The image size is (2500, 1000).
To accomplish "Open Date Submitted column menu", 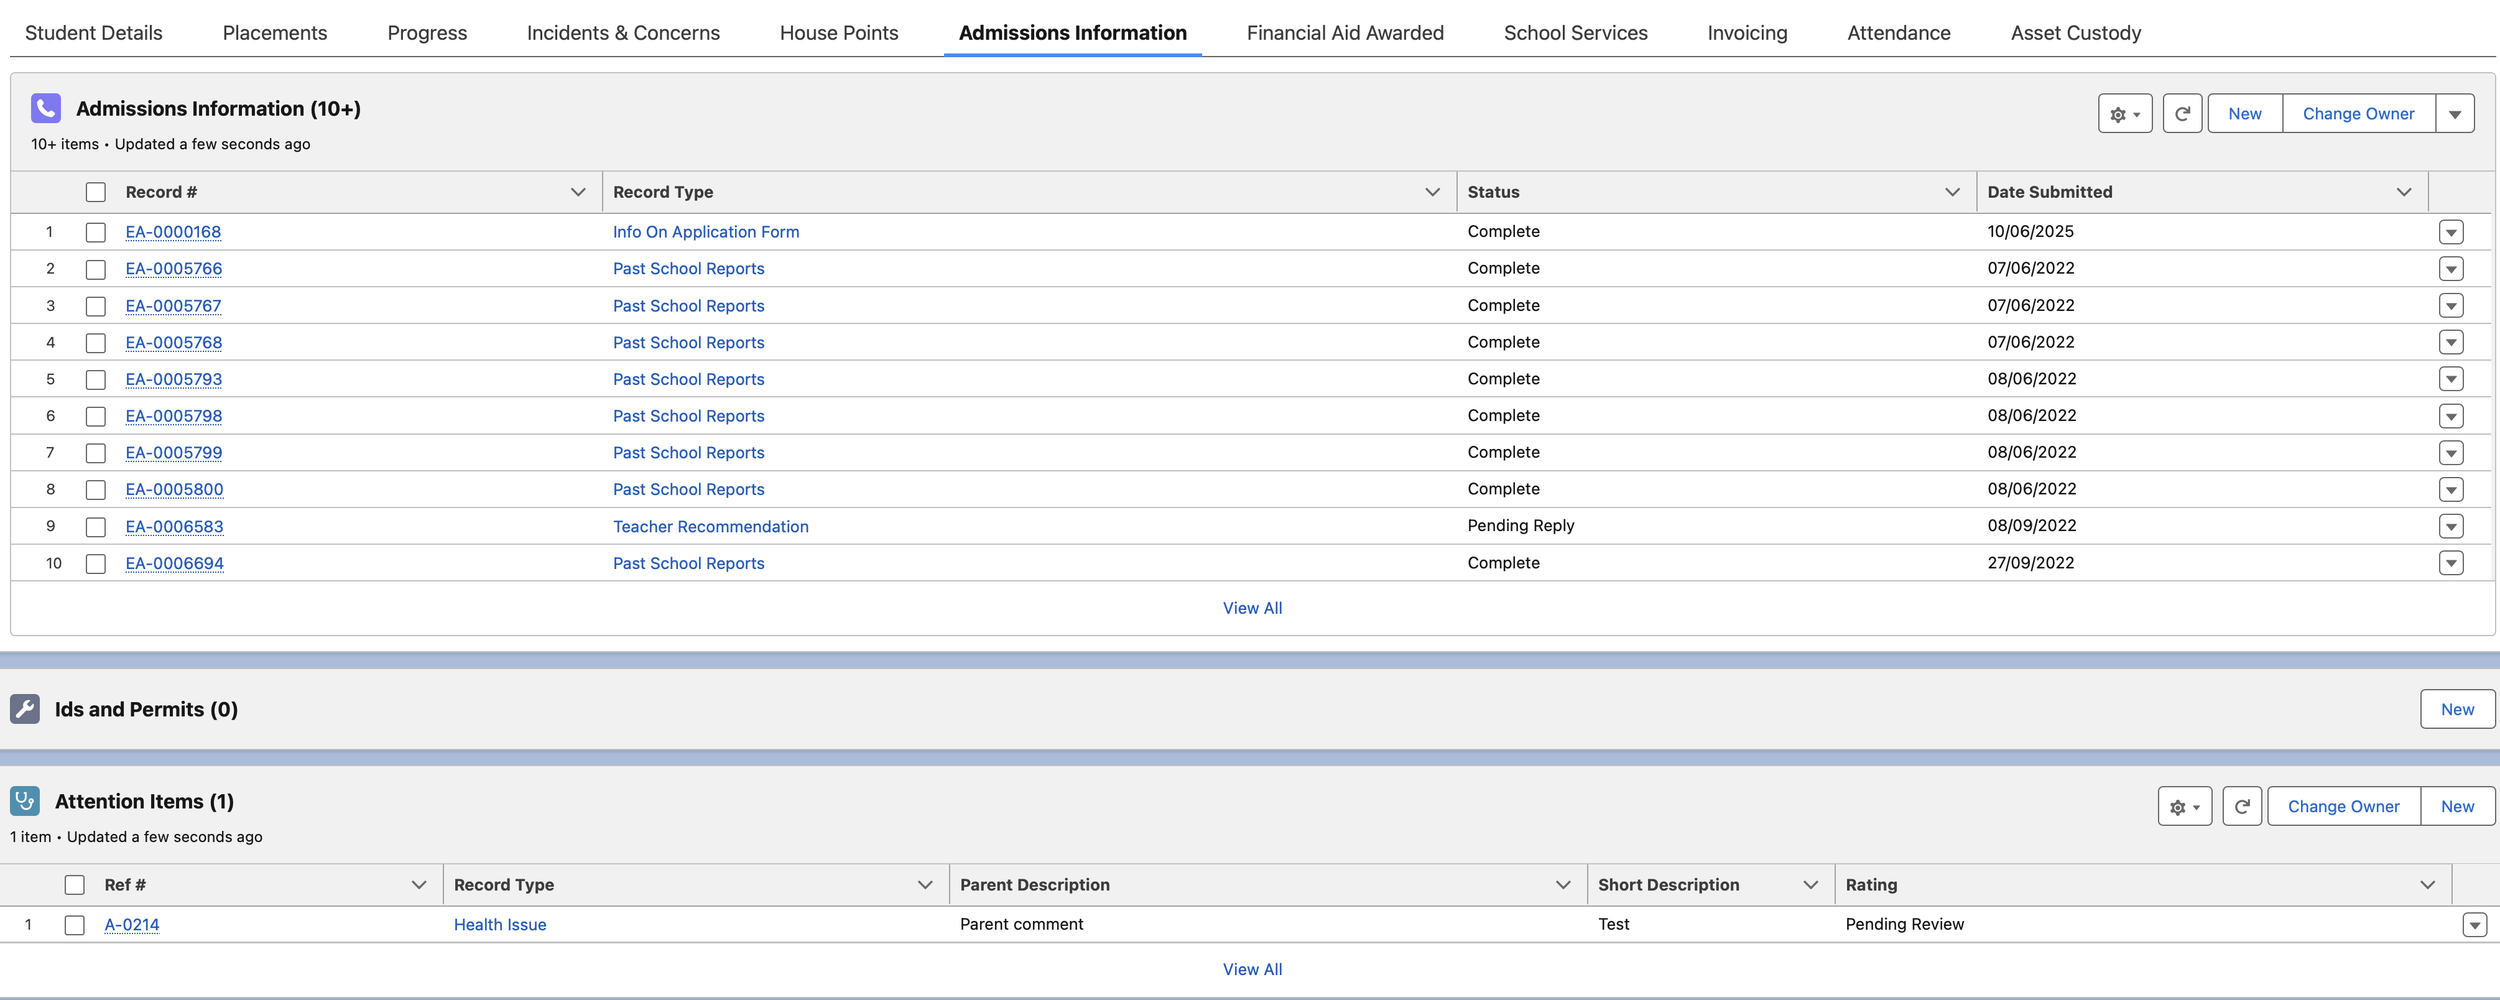I will [2404, 192].
